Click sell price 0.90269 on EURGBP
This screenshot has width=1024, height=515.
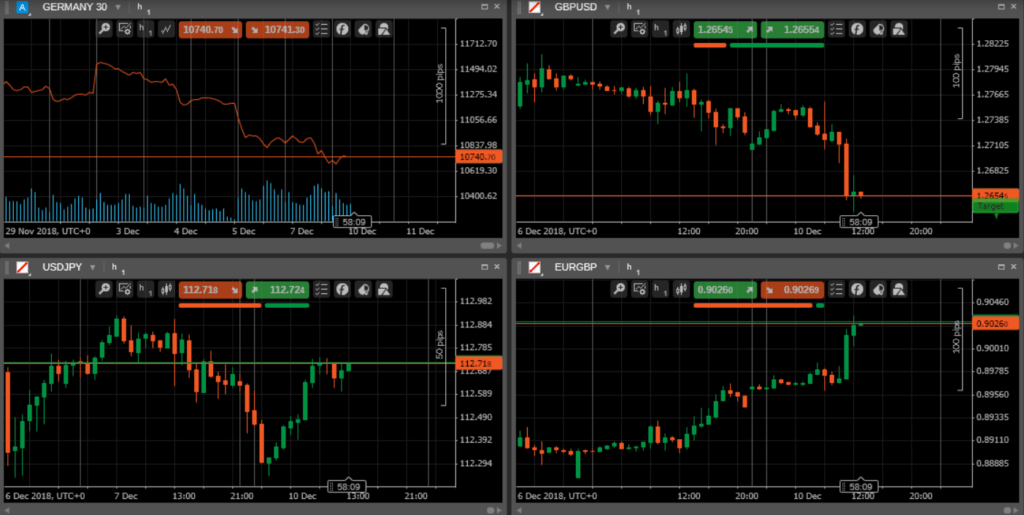[x=792, y=289]
